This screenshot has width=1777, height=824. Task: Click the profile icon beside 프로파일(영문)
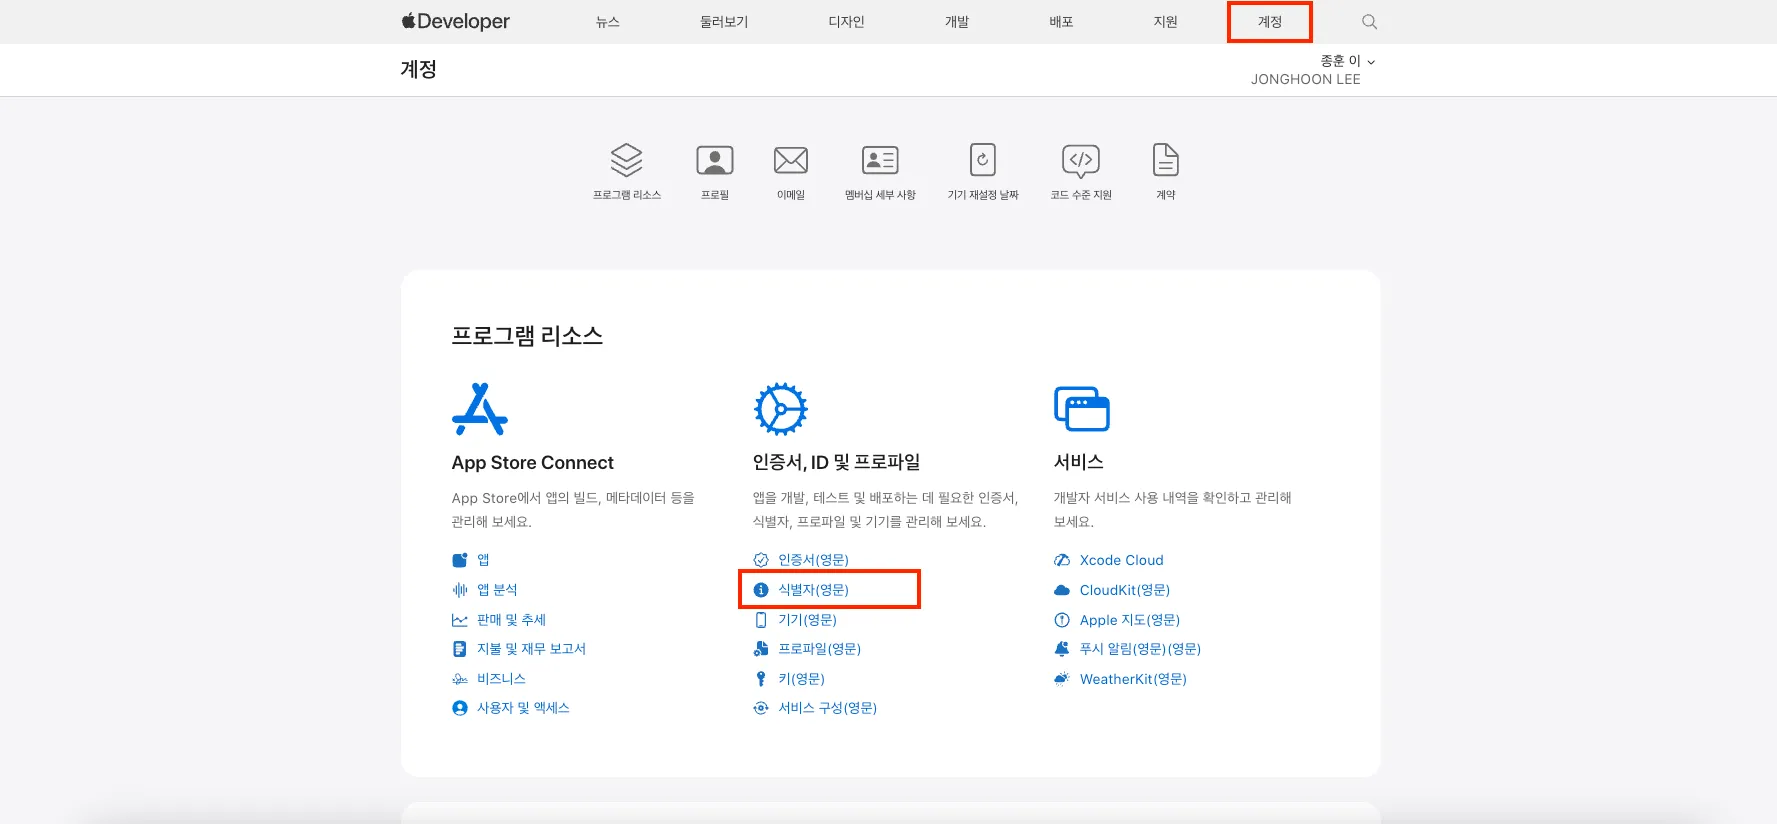(761, 649)
